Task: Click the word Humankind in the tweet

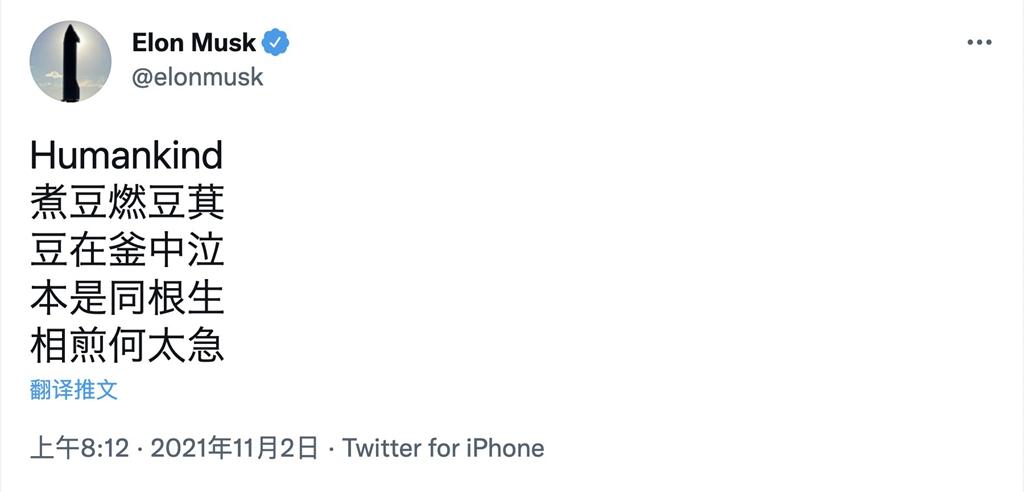Action: (x=126, y=157)
